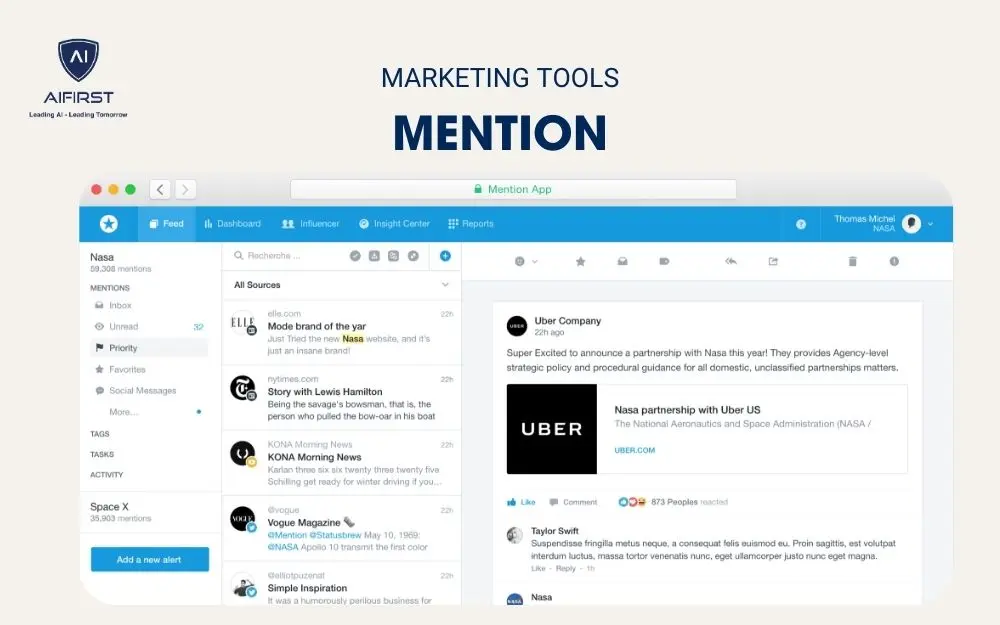Open the KONA Morning News mention
This screenshot has height=625, width=1000.
342,463
